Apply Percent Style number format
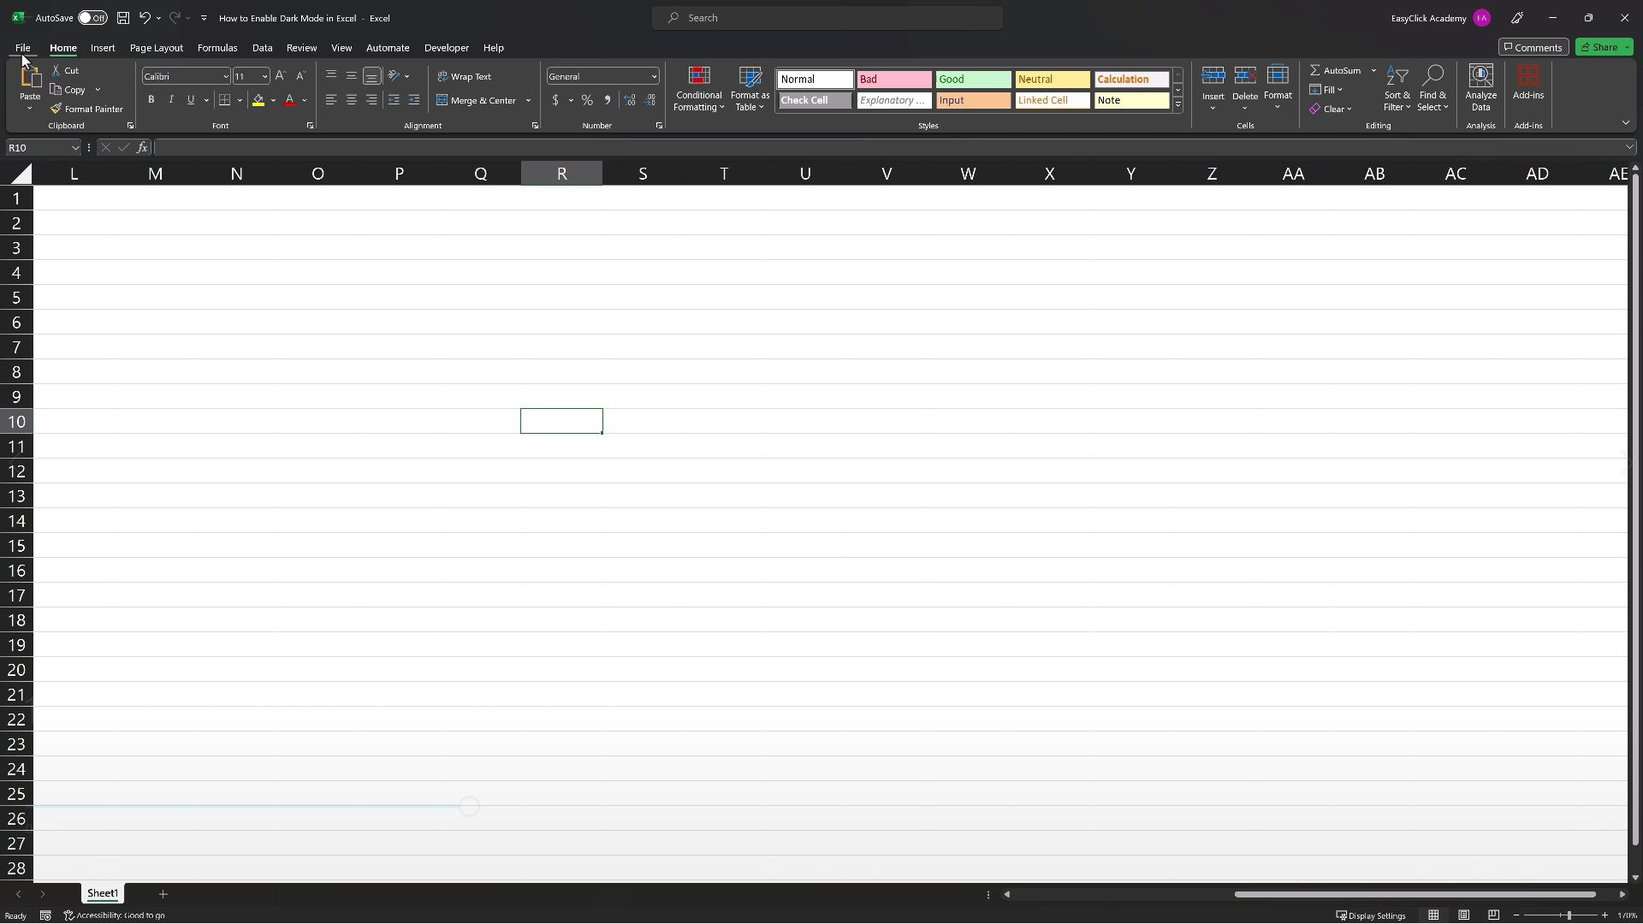 [x=587, y=100]
